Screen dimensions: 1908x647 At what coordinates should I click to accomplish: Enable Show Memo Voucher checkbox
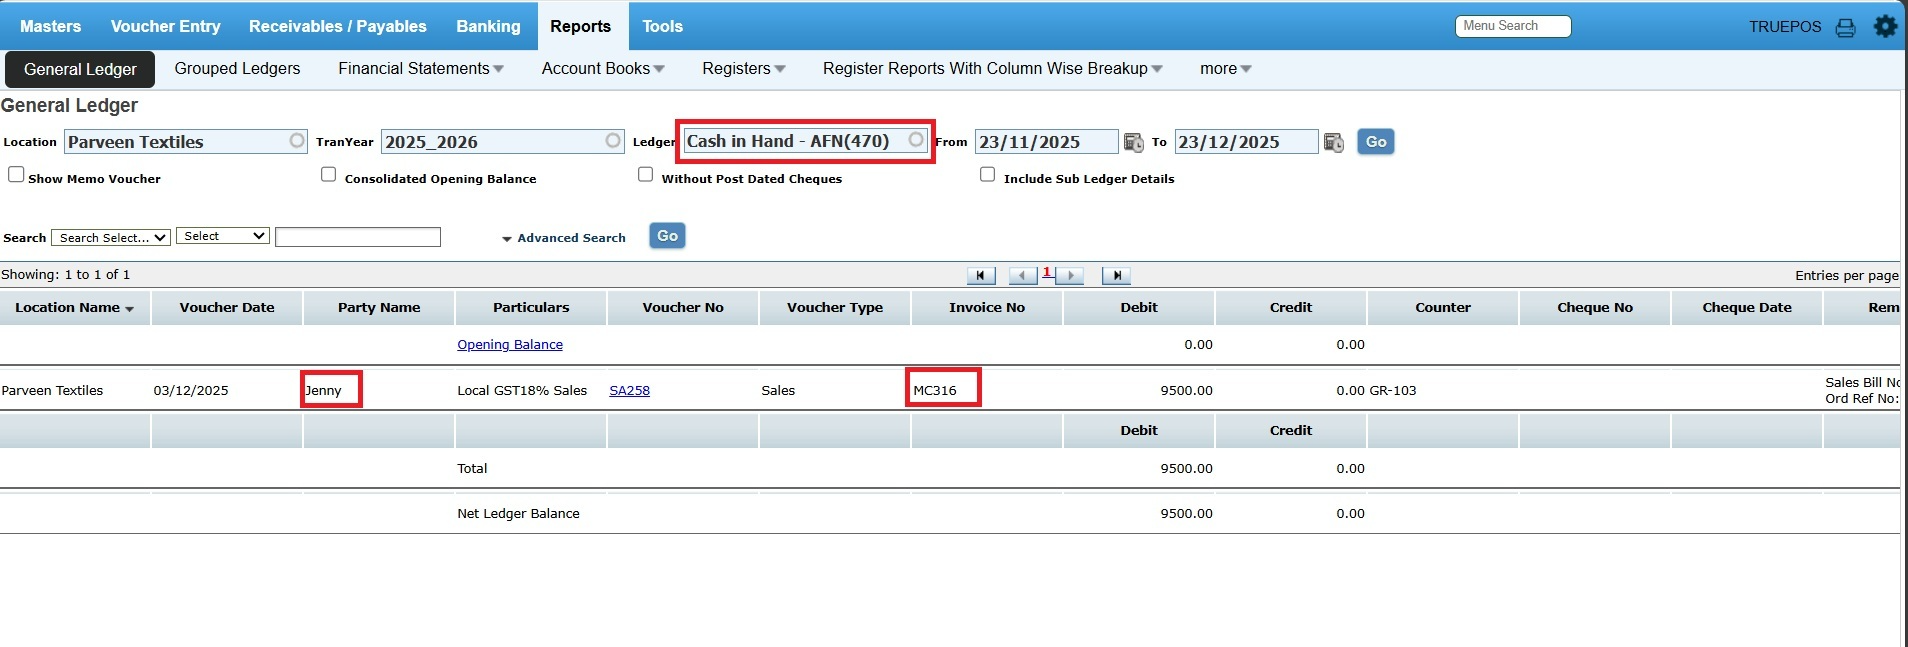pos(16,174)
